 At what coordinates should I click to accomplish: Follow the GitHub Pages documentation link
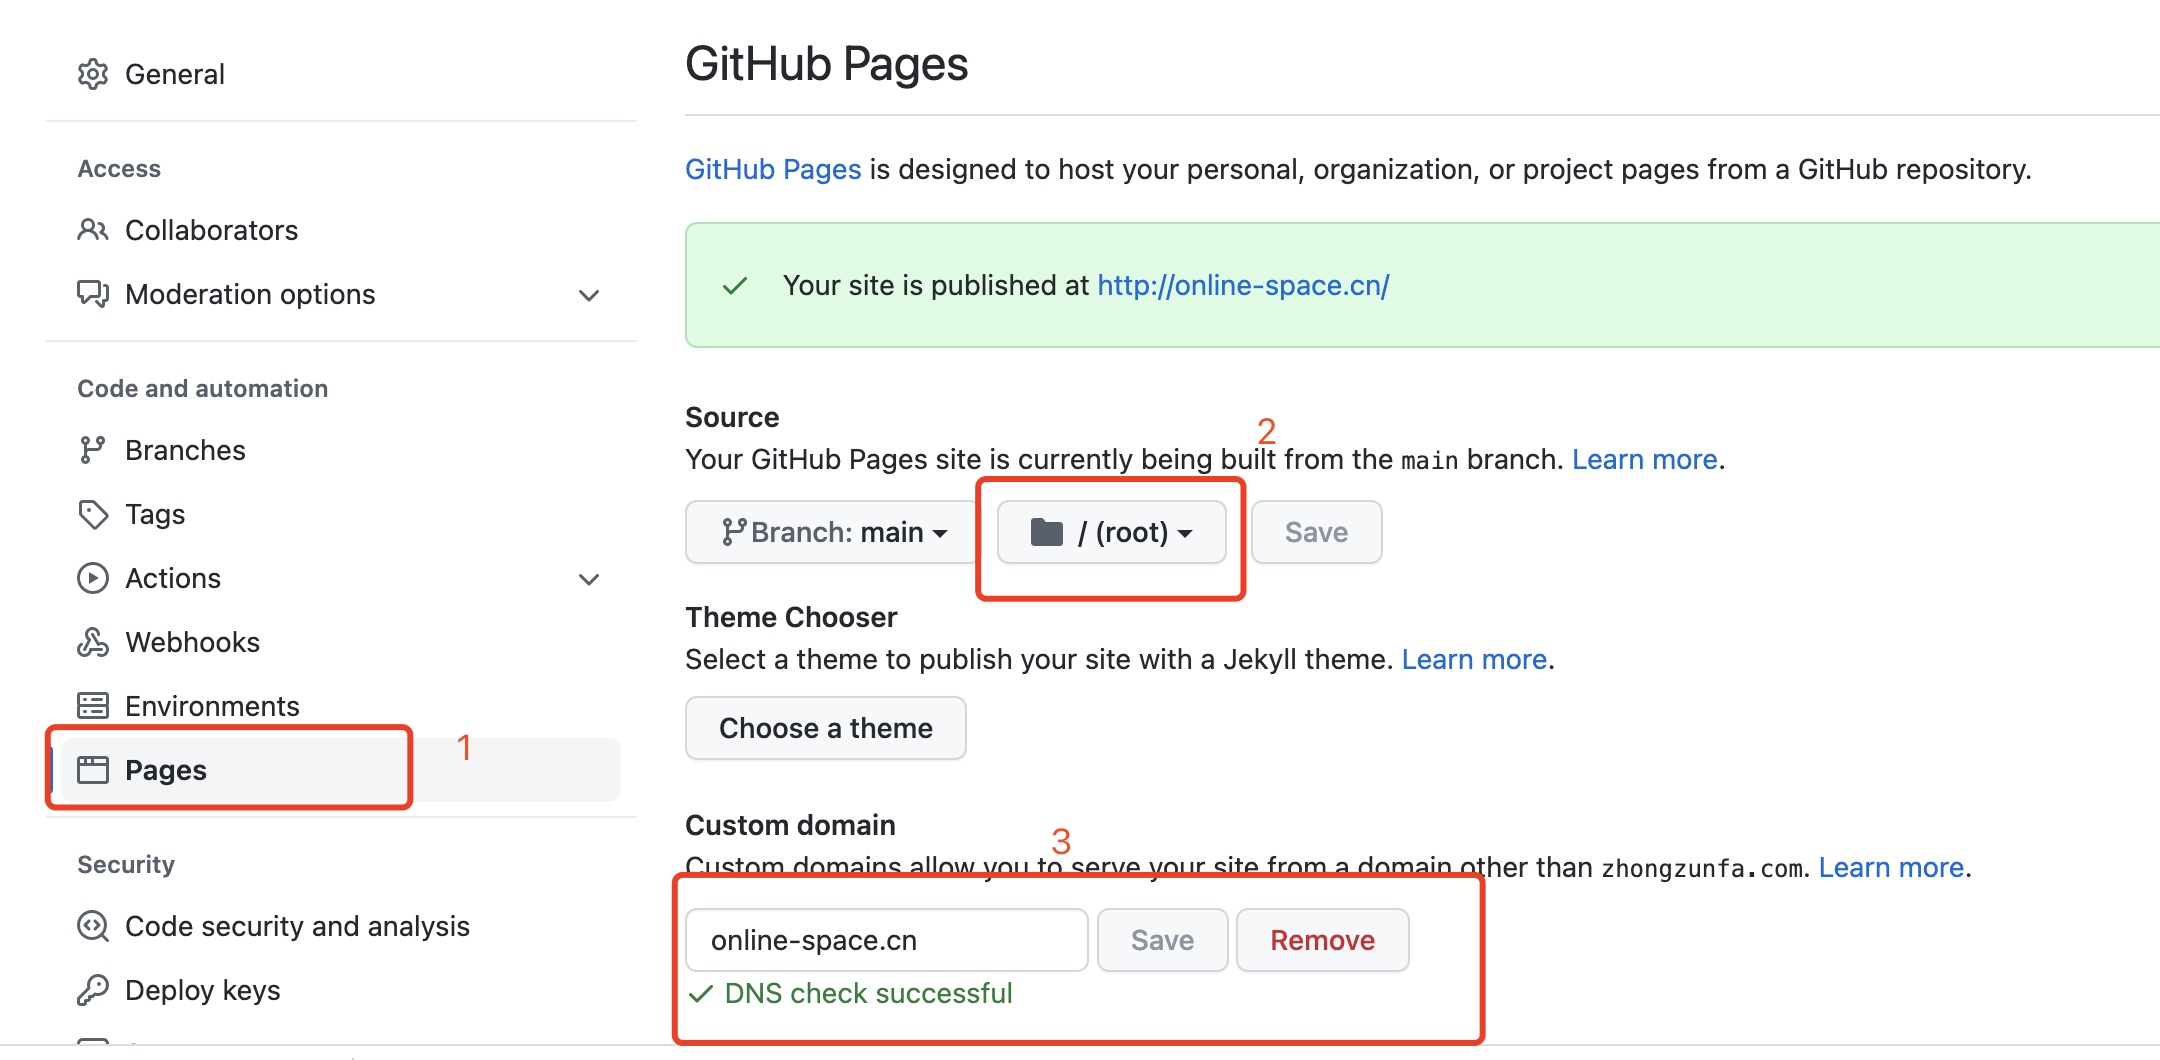tap(772, 170)
